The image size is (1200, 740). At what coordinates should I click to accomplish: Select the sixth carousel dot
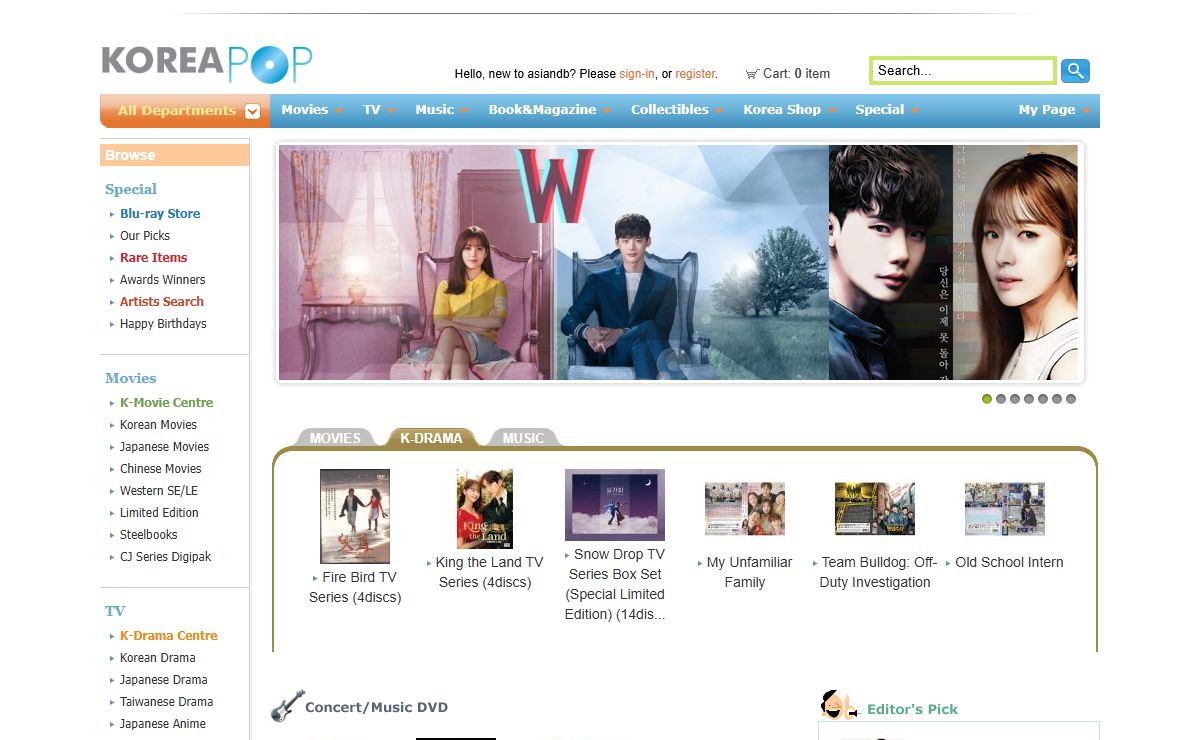(1057, 399)
